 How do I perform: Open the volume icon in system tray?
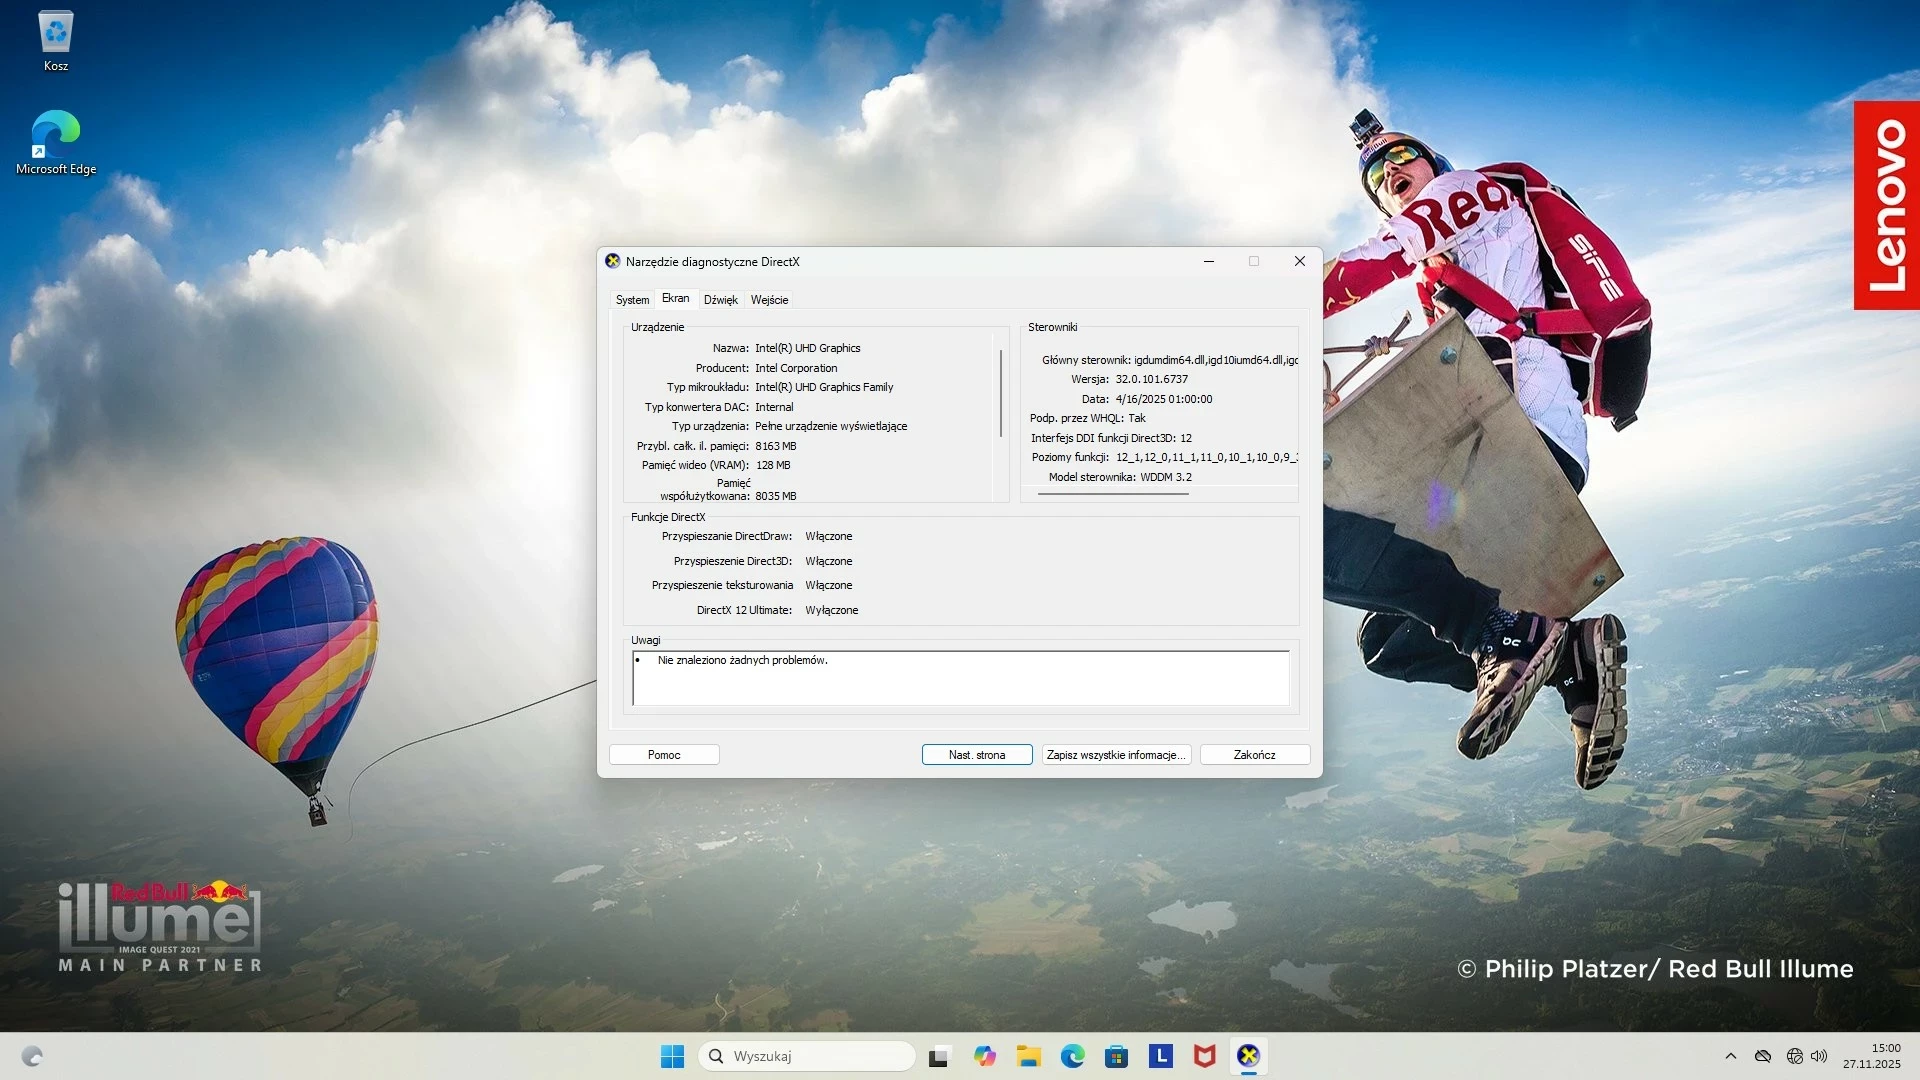(1818, 1055)
